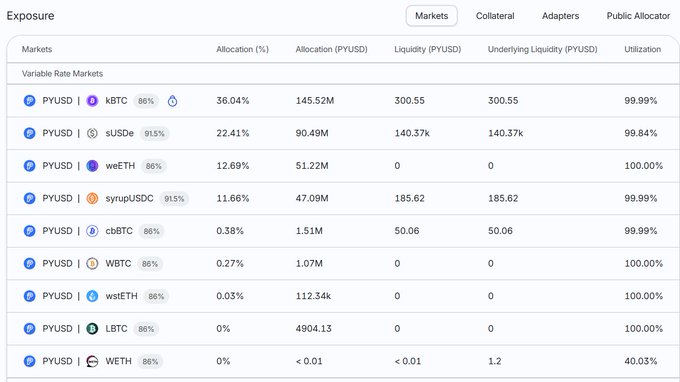
Task: Open the Public Allocator tab
Action: (638, 16)
